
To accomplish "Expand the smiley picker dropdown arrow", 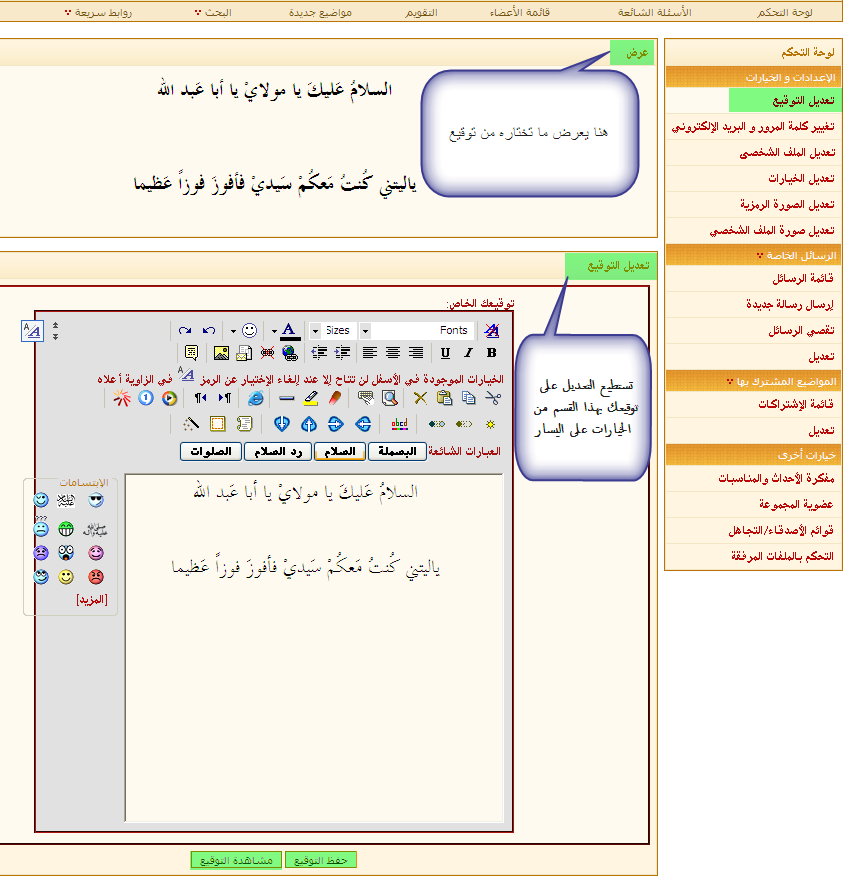I will point(233,330).
